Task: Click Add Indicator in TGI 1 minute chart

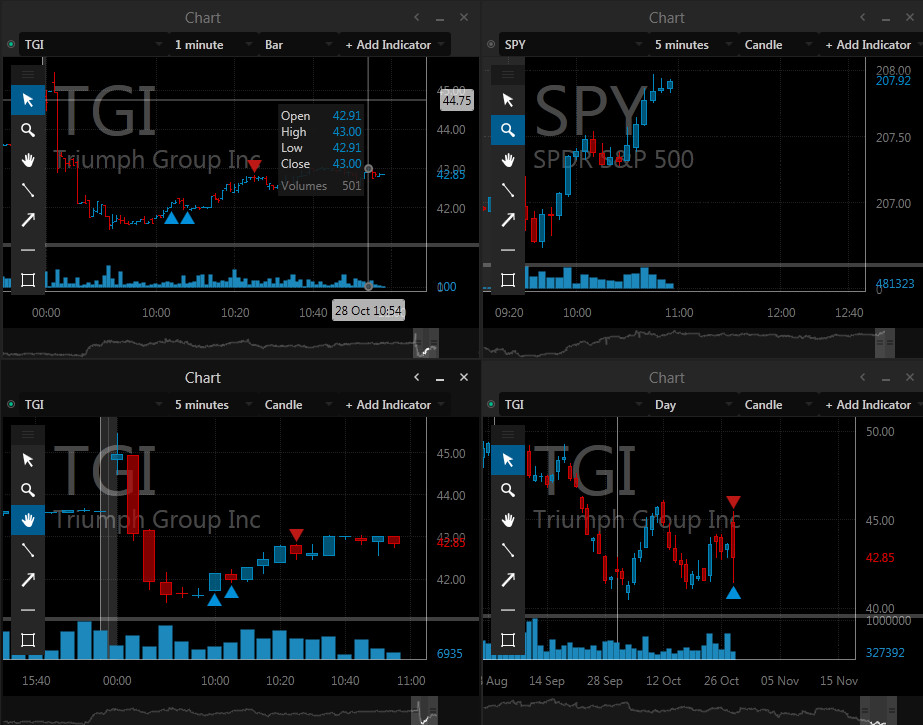Action: click(394, 45)
